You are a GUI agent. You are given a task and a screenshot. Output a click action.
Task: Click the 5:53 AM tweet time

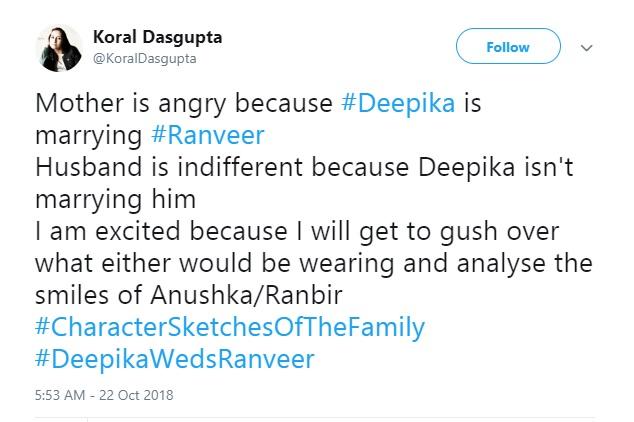point(65,395)
